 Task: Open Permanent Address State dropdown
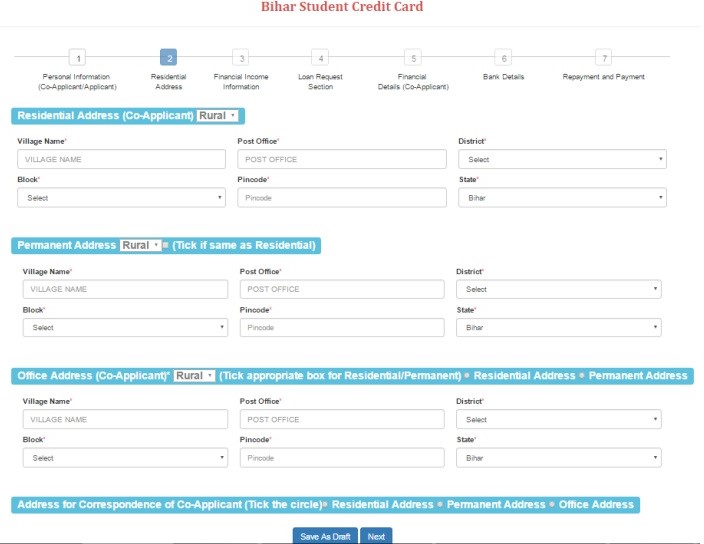click(x=559, y=328)
